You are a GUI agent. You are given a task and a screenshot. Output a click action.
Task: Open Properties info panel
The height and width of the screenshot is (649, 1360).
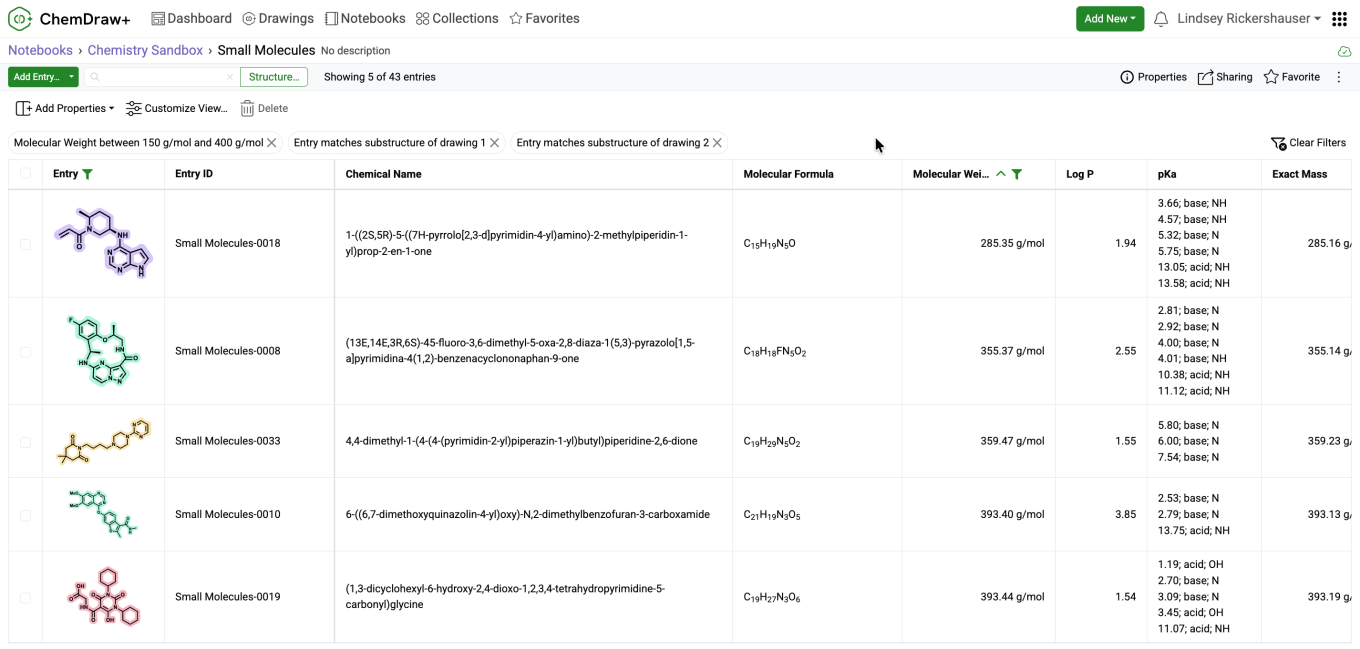[1153, 77]
